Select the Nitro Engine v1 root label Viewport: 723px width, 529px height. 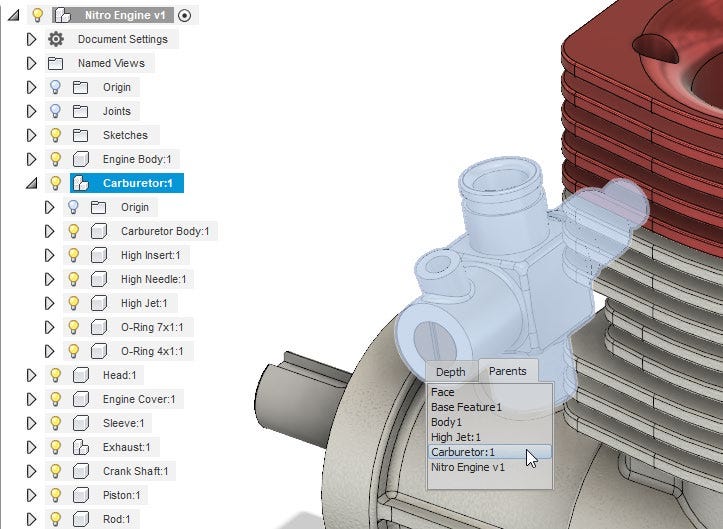coord(125,15)
